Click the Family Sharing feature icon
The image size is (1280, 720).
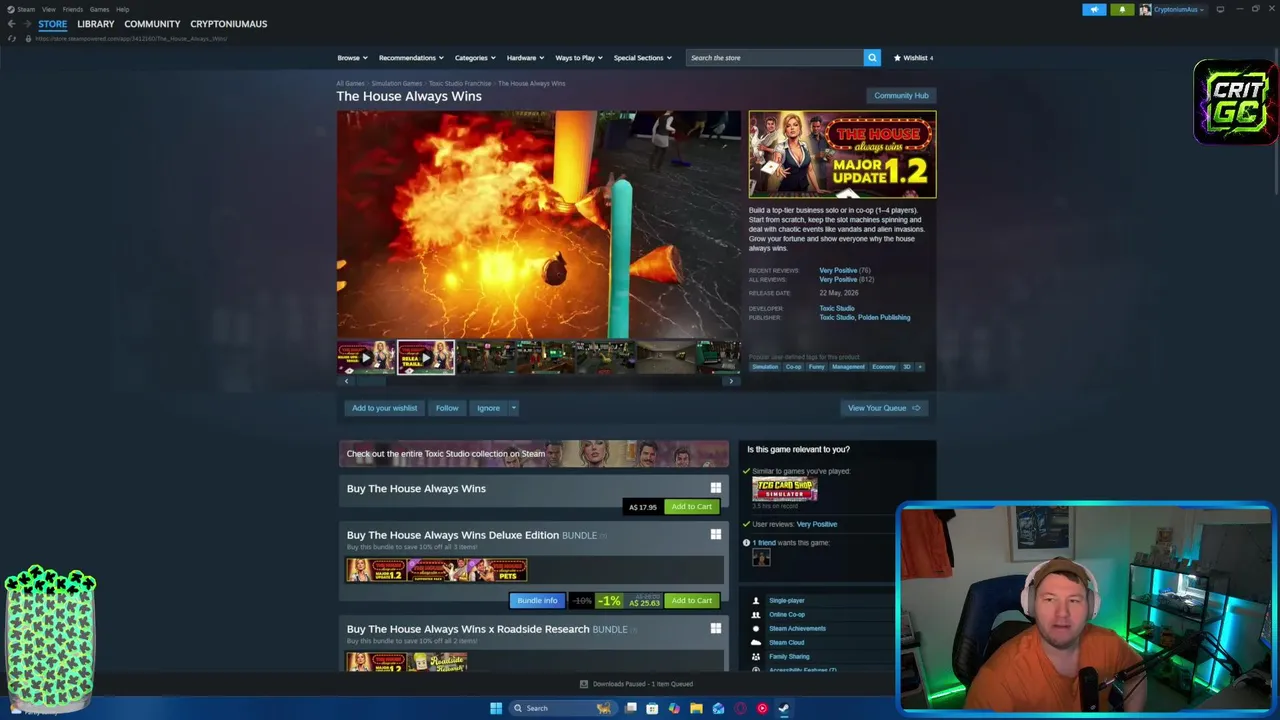pos(756,657)
